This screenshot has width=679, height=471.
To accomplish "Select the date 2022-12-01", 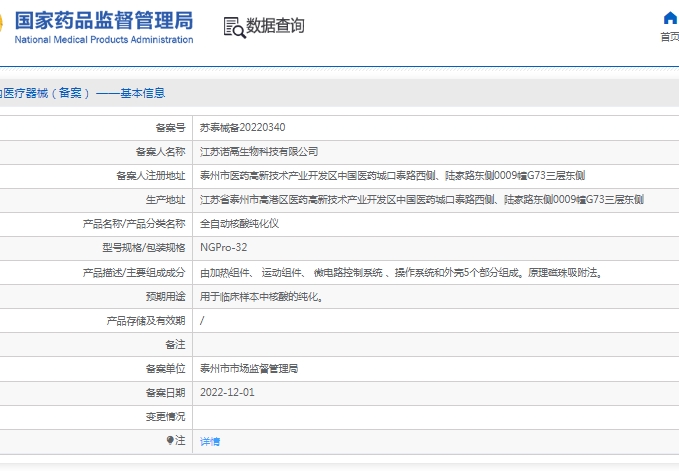I will [227, 393].
